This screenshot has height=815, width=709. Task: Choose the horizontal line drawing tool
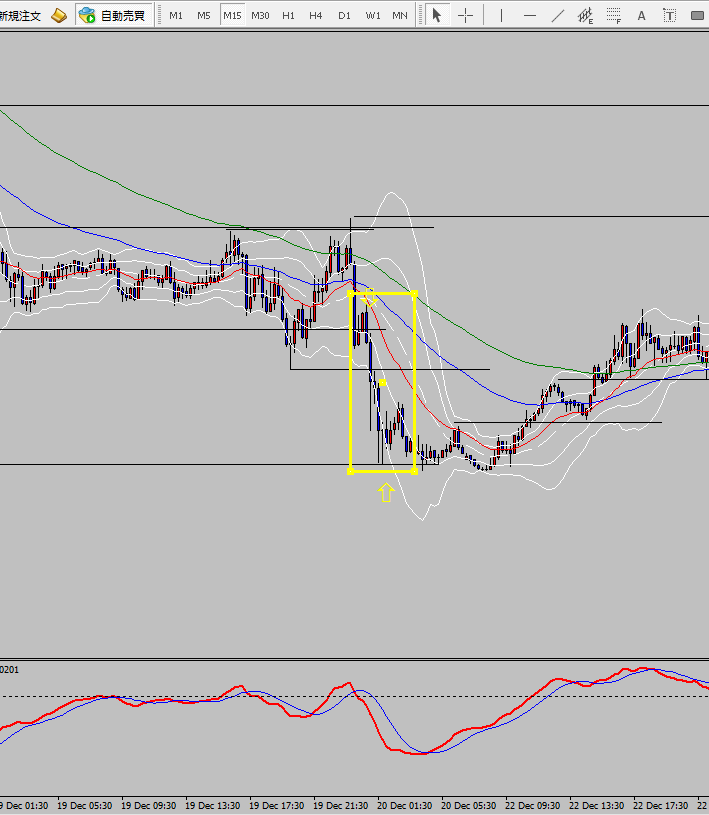click(x=530, y=15)
